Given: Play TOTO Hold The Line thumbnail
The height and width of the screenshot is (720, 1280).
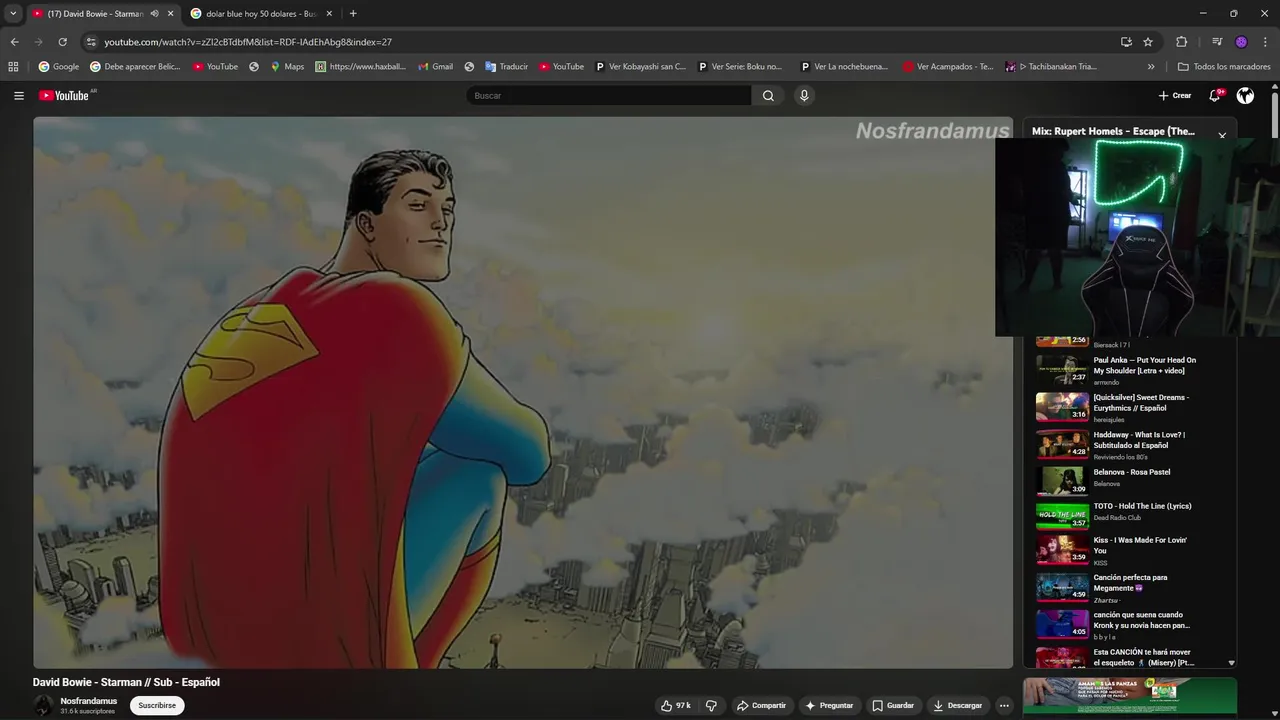Looking at the screenshot, I should [x=1062, y=516].
